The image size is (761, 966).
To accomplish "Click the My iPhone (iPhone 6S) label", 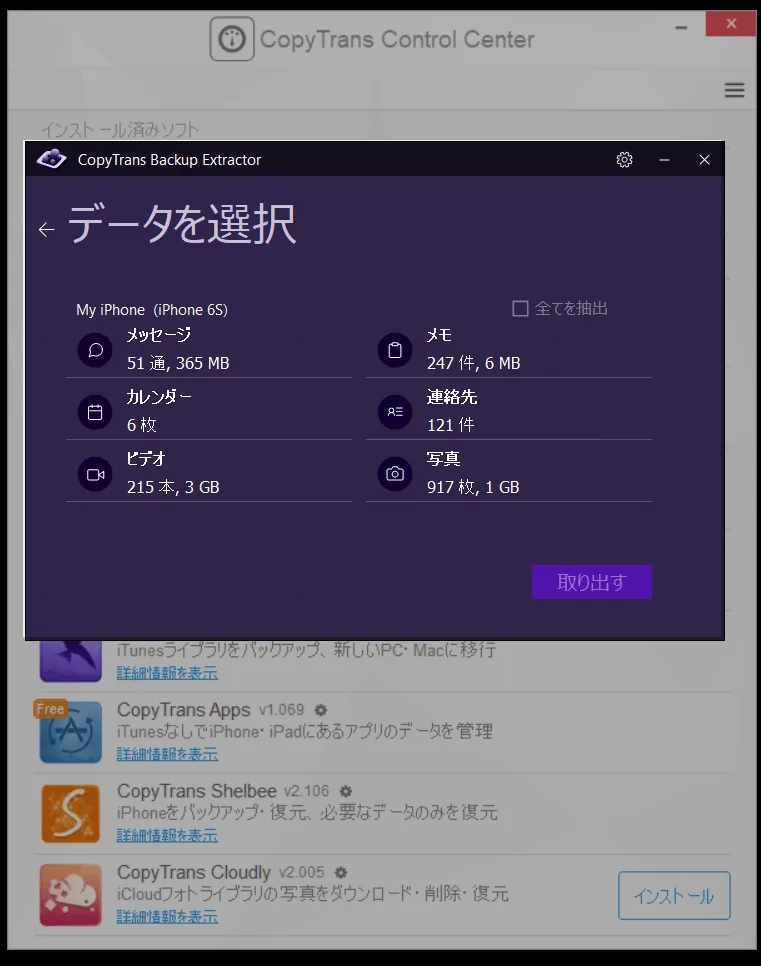I will [152, 309].
